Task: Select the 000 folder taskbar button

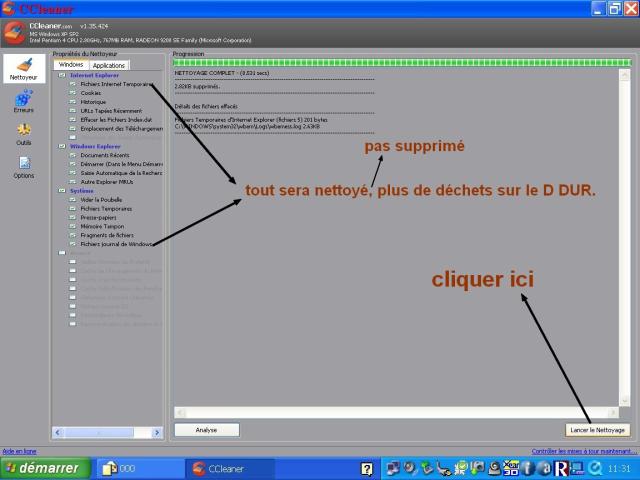Action: (139, 469)
